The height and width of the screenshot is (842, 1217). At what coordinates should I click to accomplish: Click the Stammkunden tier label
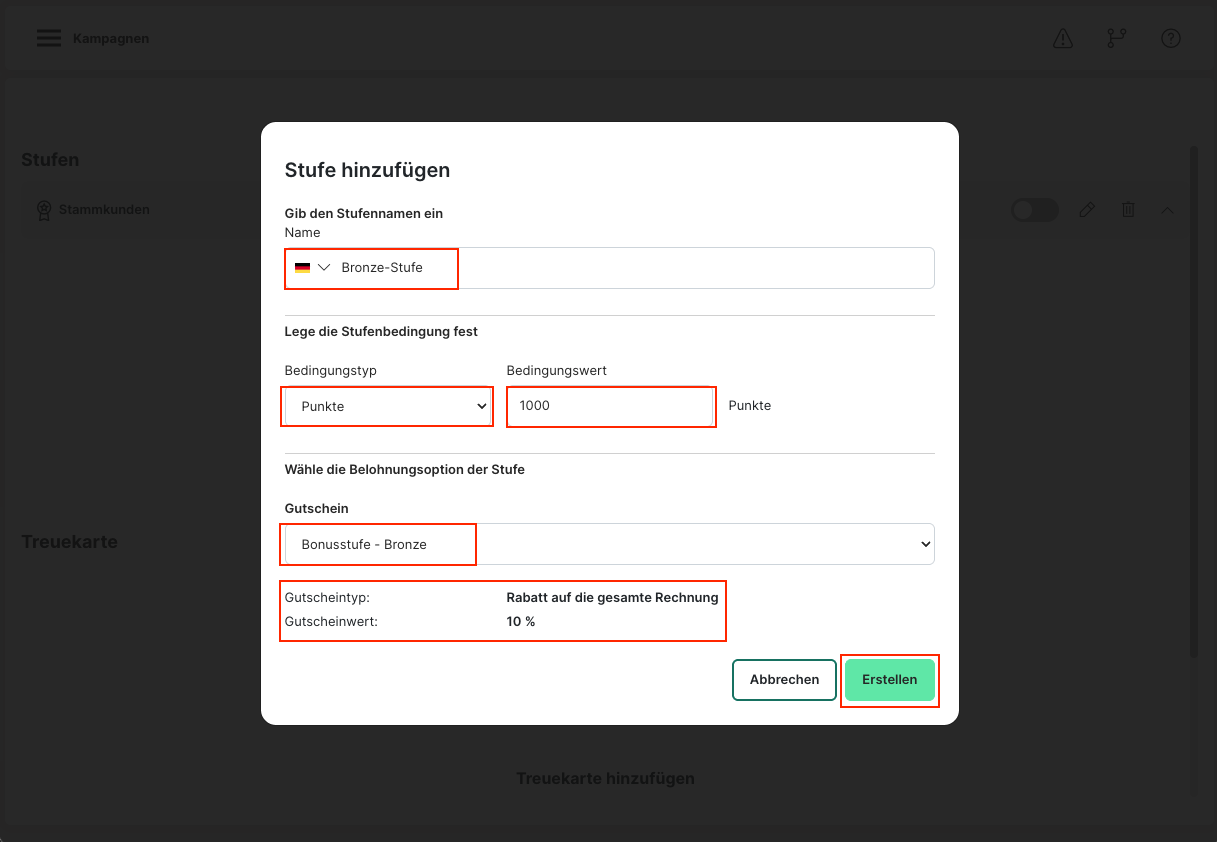(104, 210)
